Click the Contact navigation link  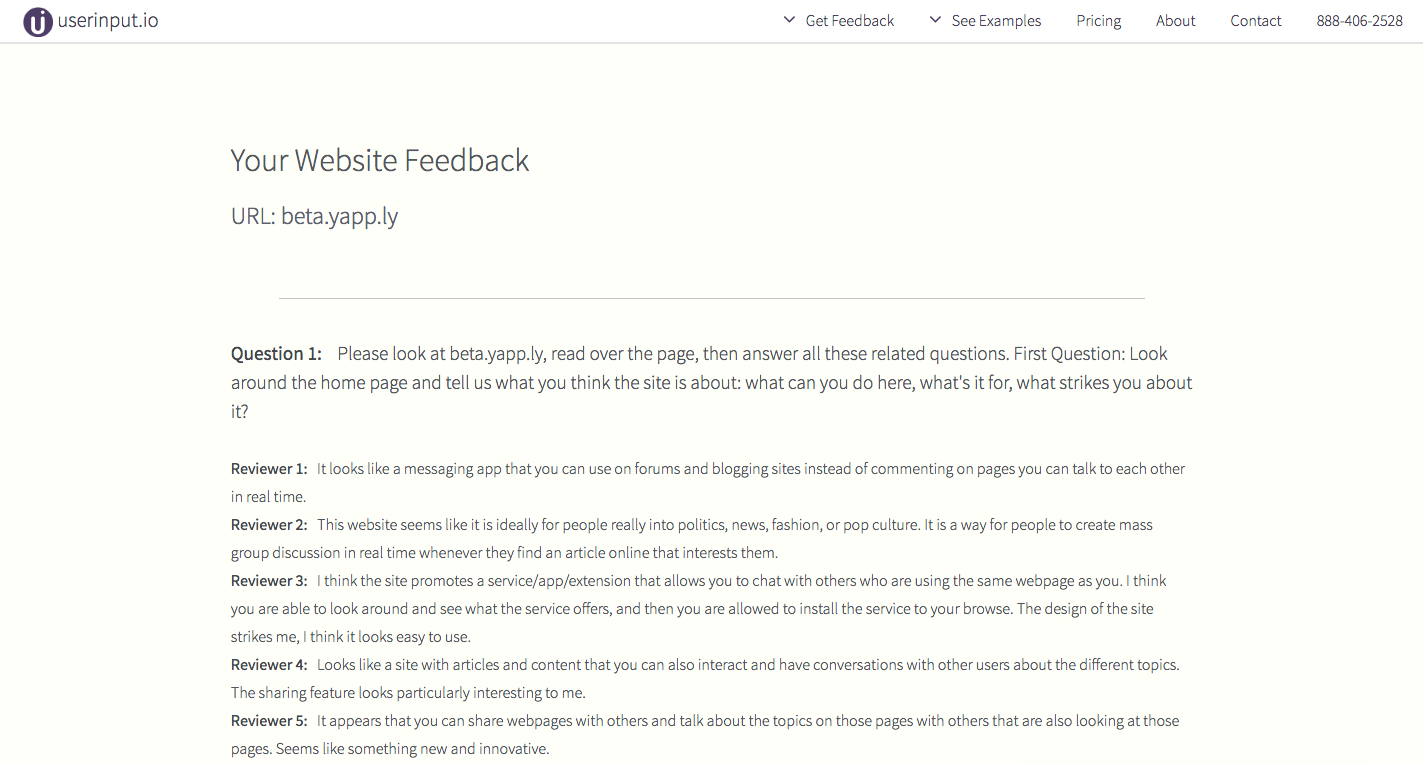click(x=1255, y=20)
